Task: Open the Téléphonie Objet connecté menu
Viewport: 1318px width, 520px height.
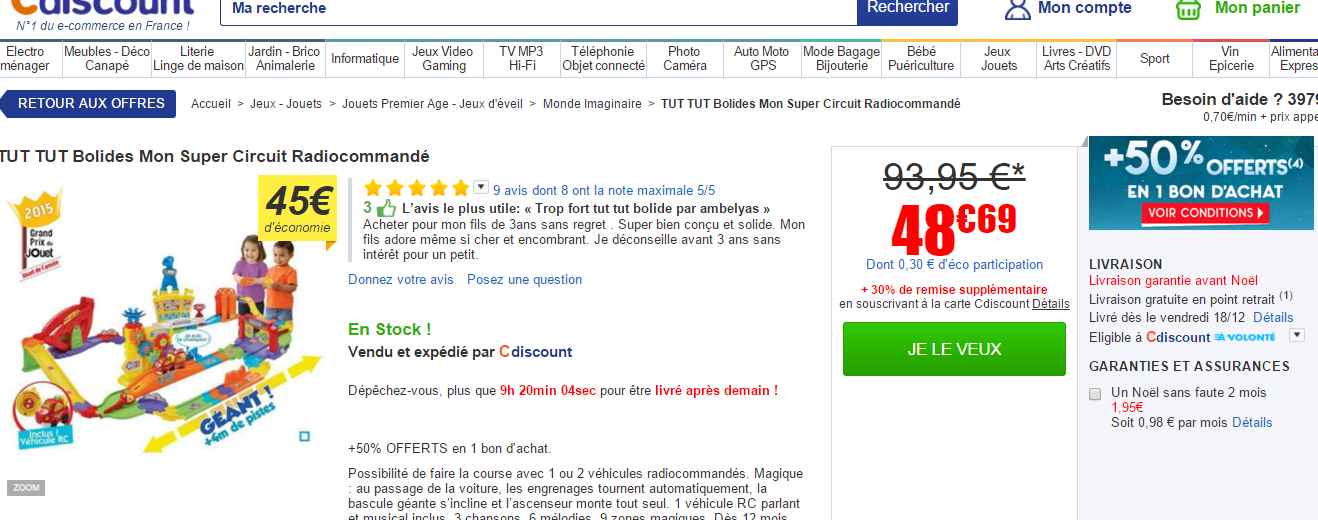Action: [x=603, y=59]
